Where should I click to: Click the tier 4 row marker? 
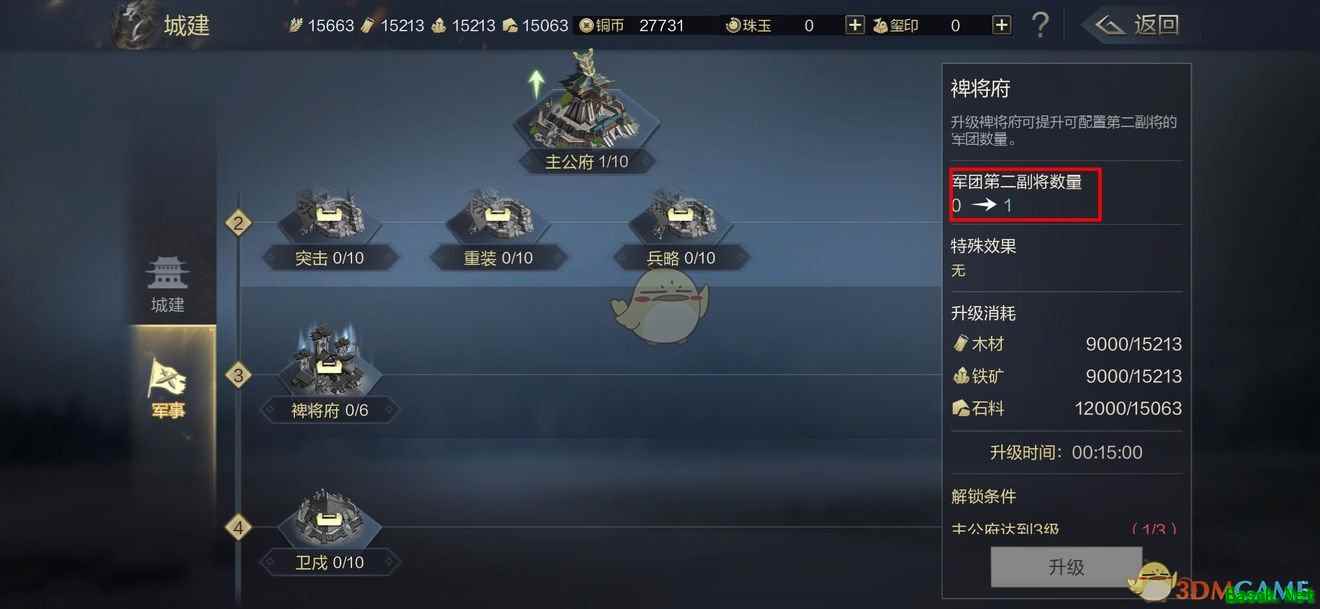coord(238,527)
